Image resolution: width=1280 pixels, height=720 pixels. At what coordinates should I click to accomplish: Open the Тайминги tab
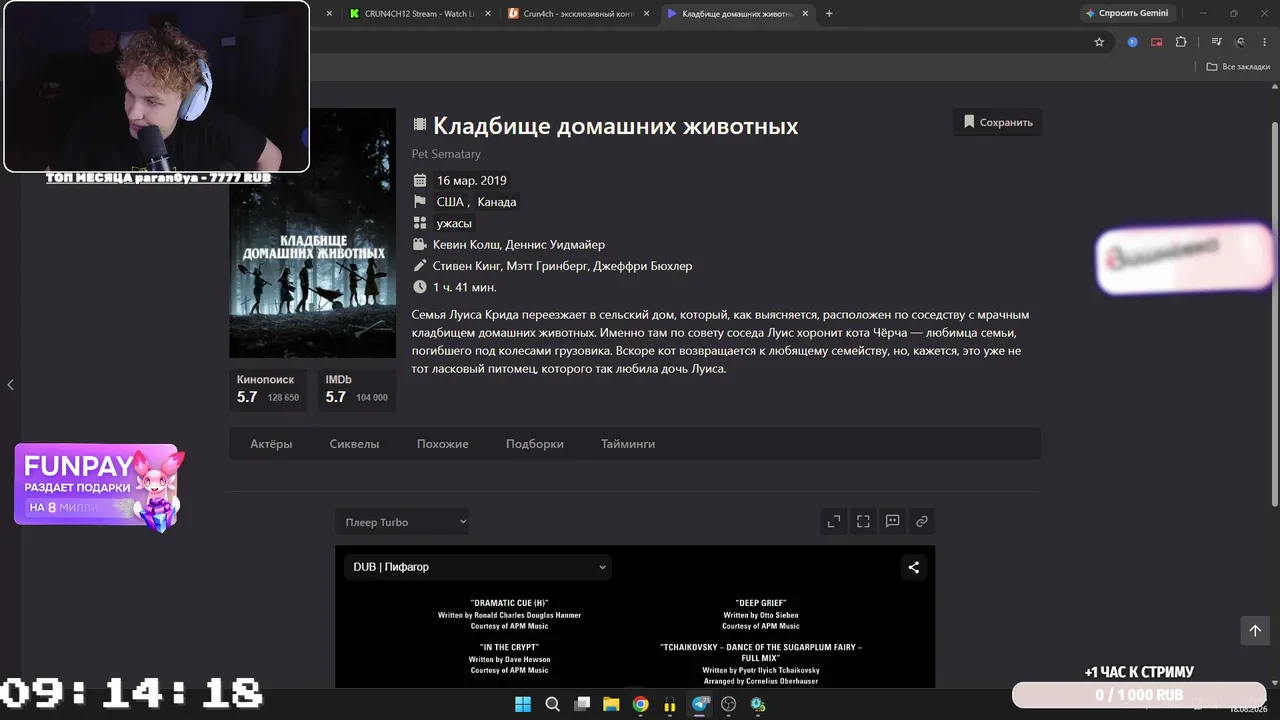tap(628, 444)
